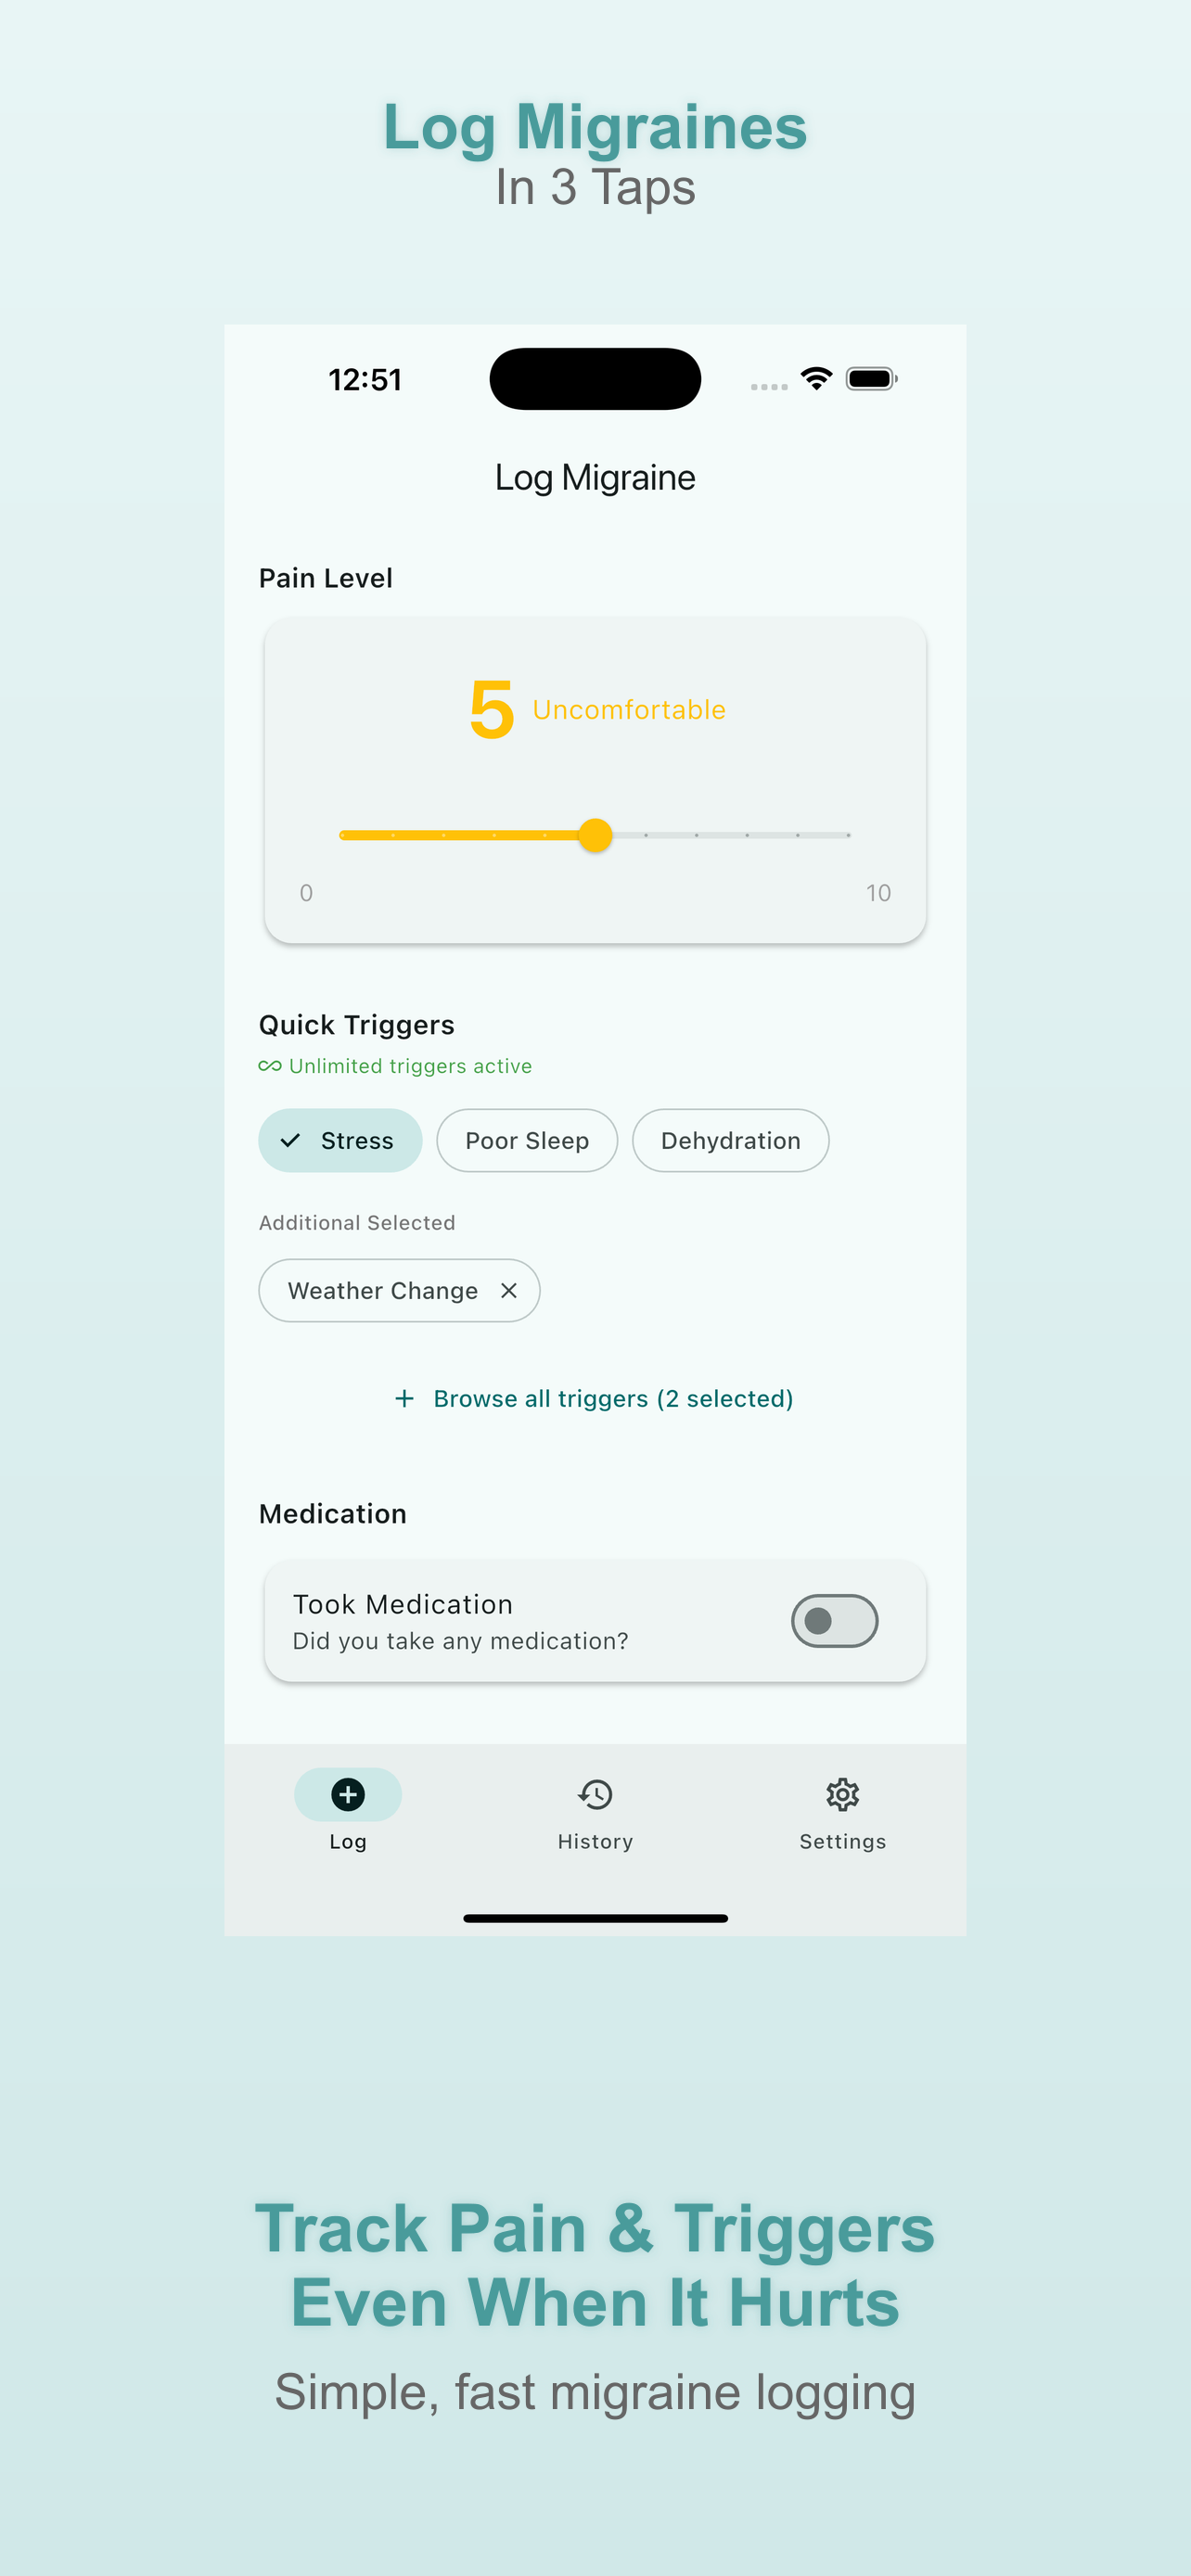
Task: Switch to the Settings tab label
Action: [x=842, y=1841]
